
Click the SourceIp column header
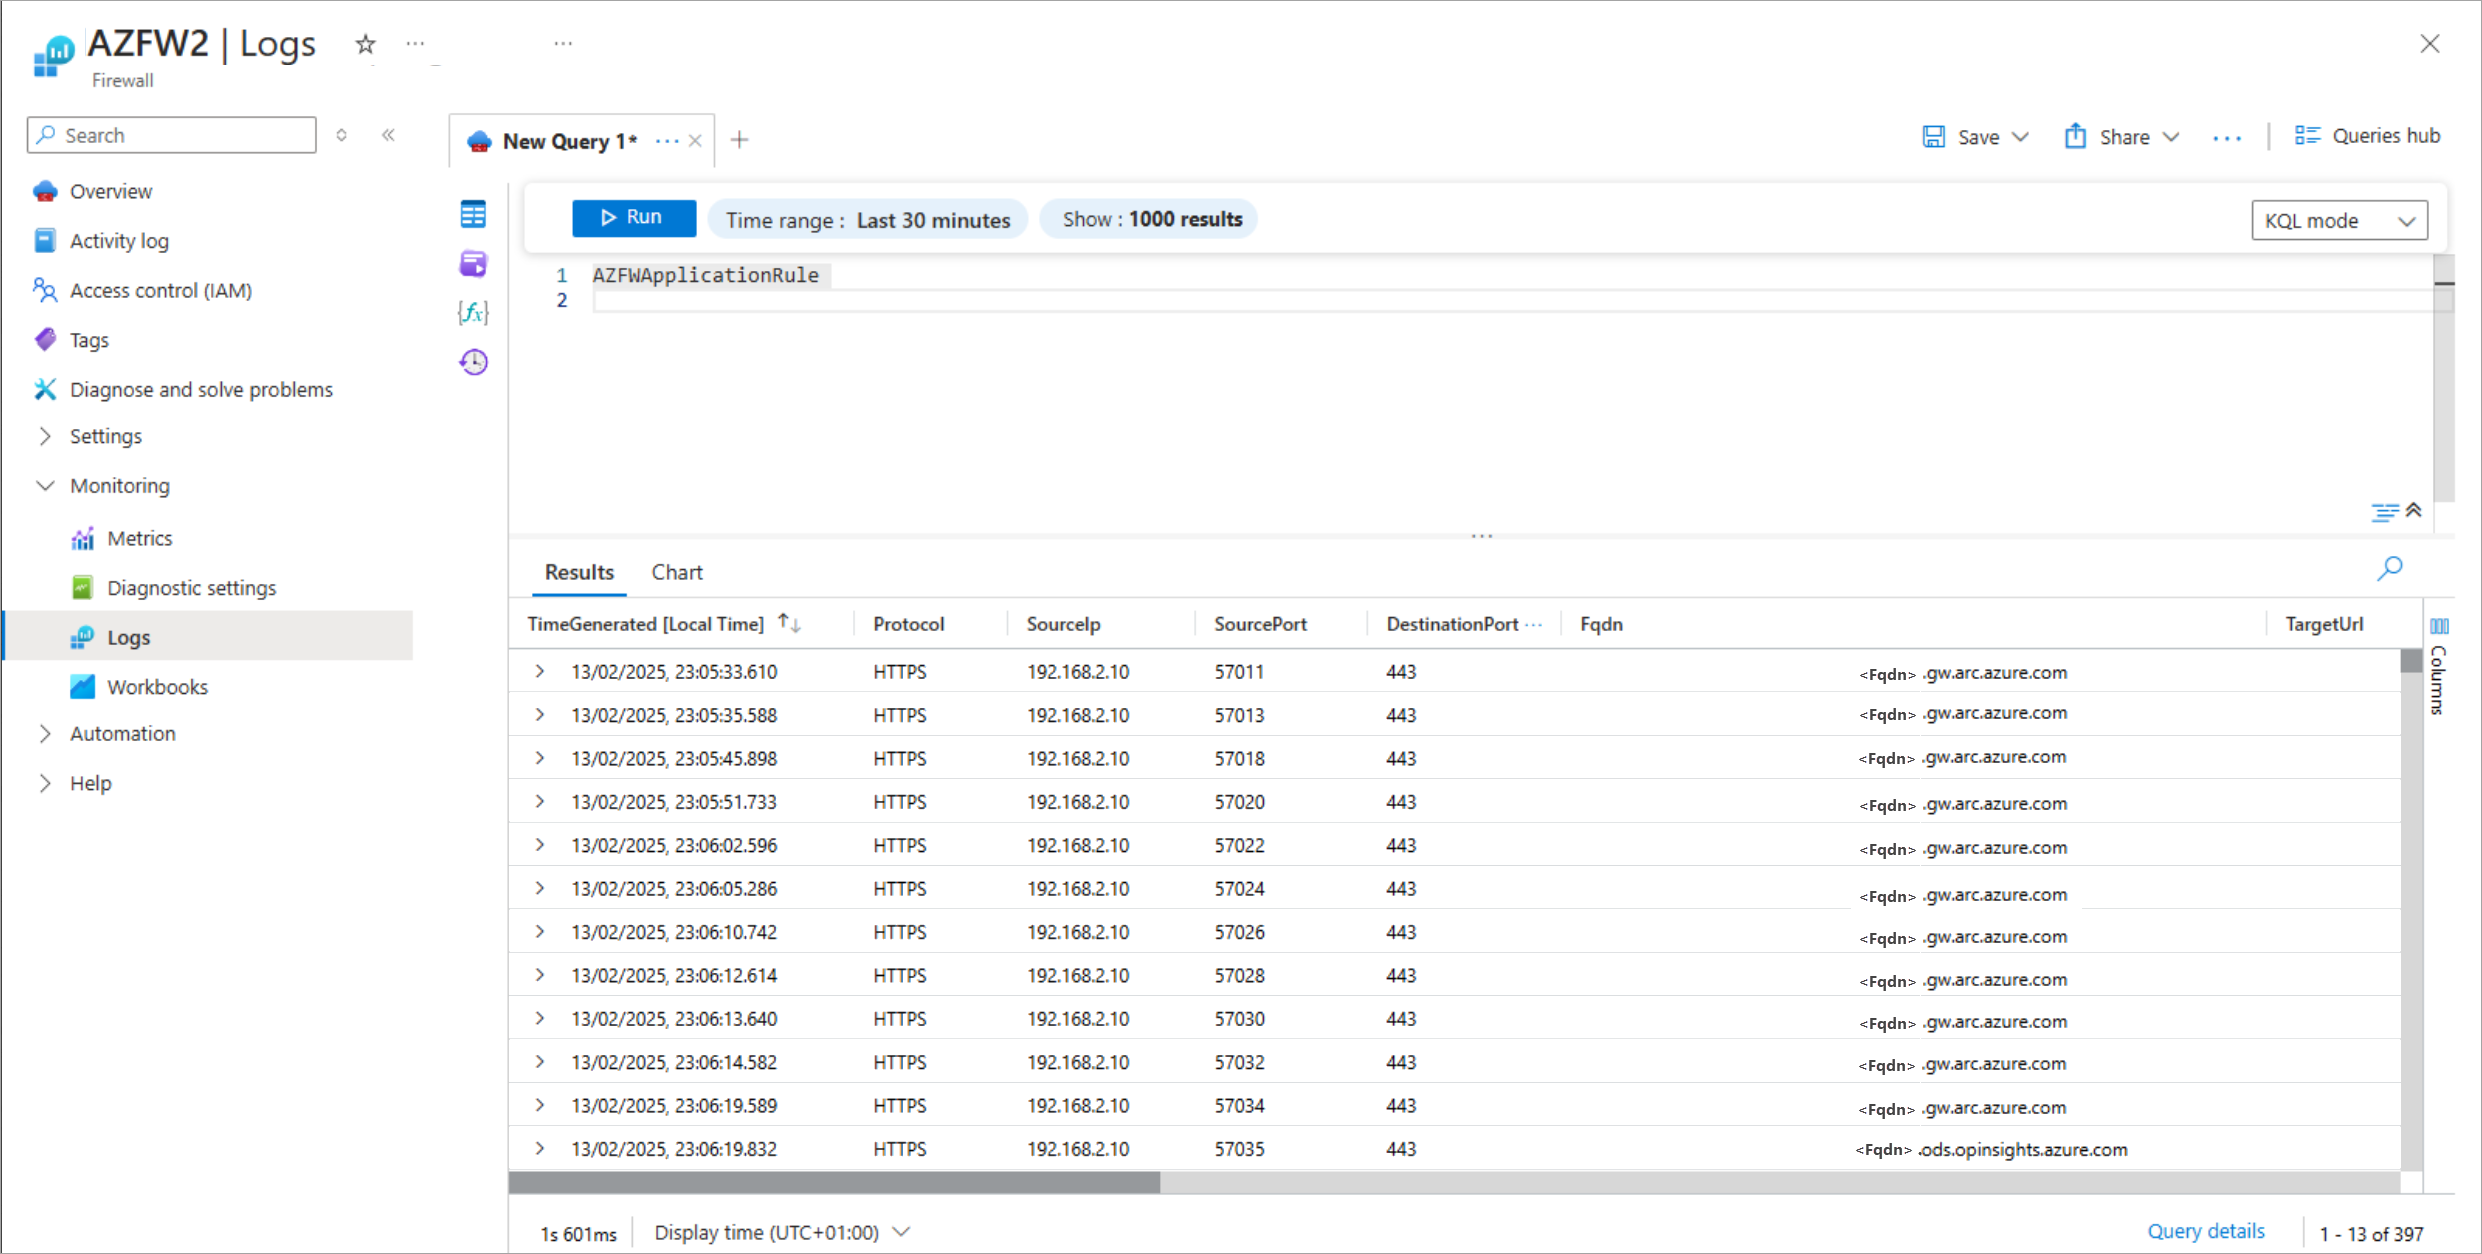pos(1063,624)
